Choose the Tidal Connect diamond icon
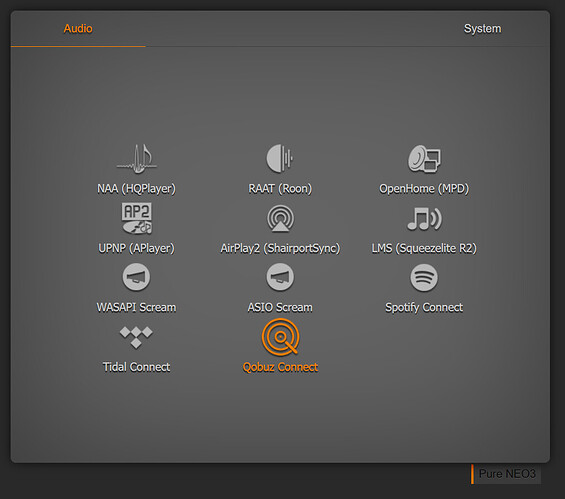This screenshot has width=565, height=499. click(136, 337)
